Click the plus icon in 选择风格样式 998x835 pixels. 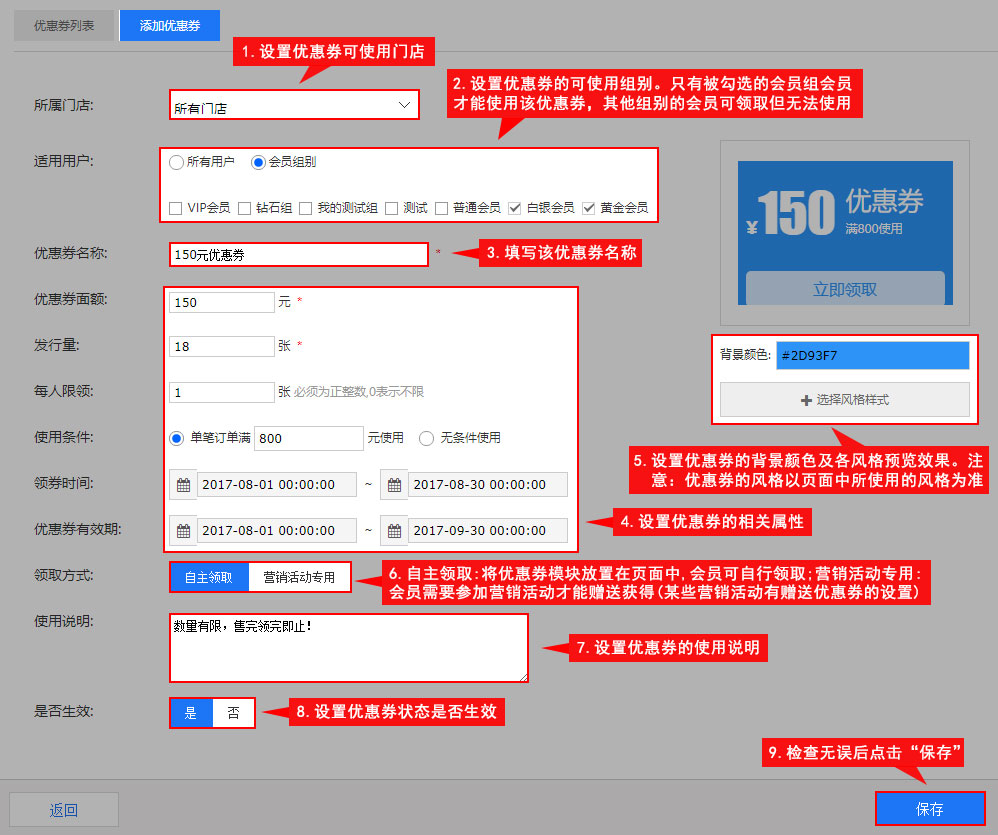pyautogui.click(x=806, y=400)
